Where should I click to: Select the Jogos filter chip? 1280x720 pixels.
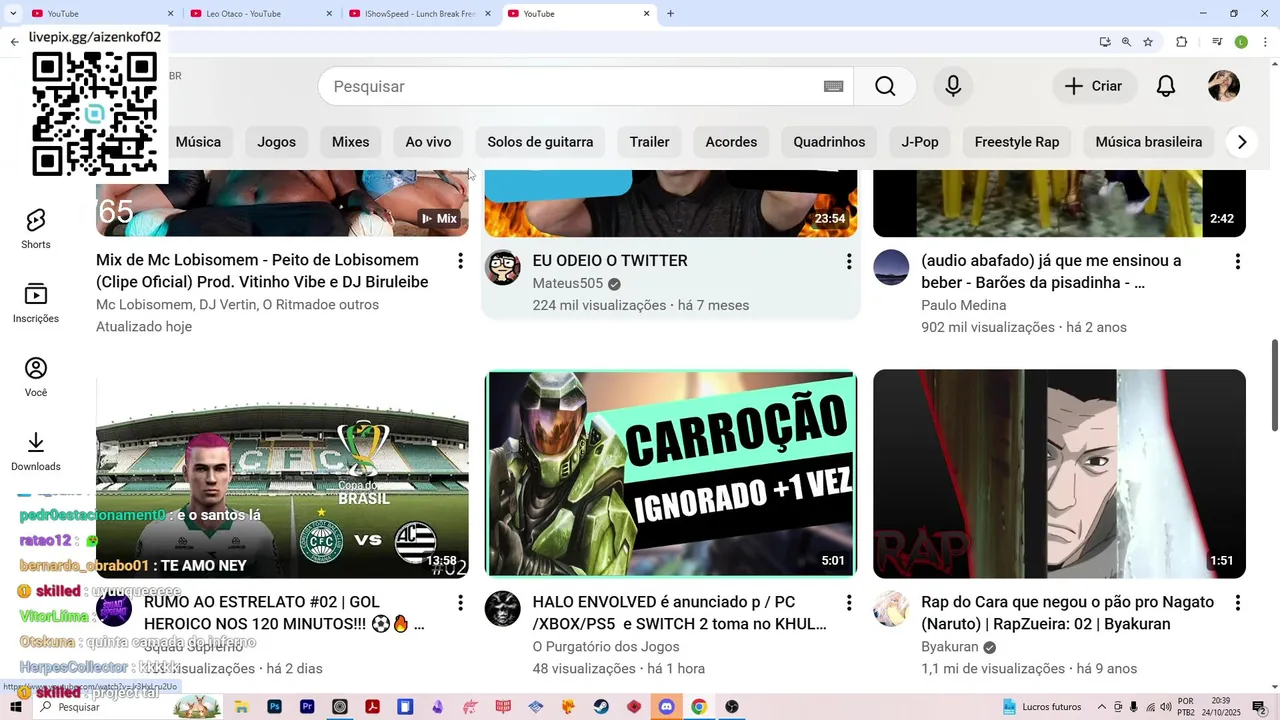click(276, 142)
